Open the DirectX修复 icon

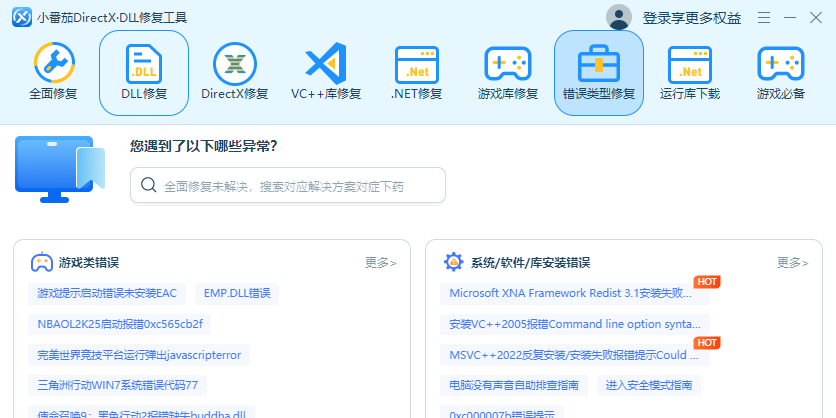(235, 64)
